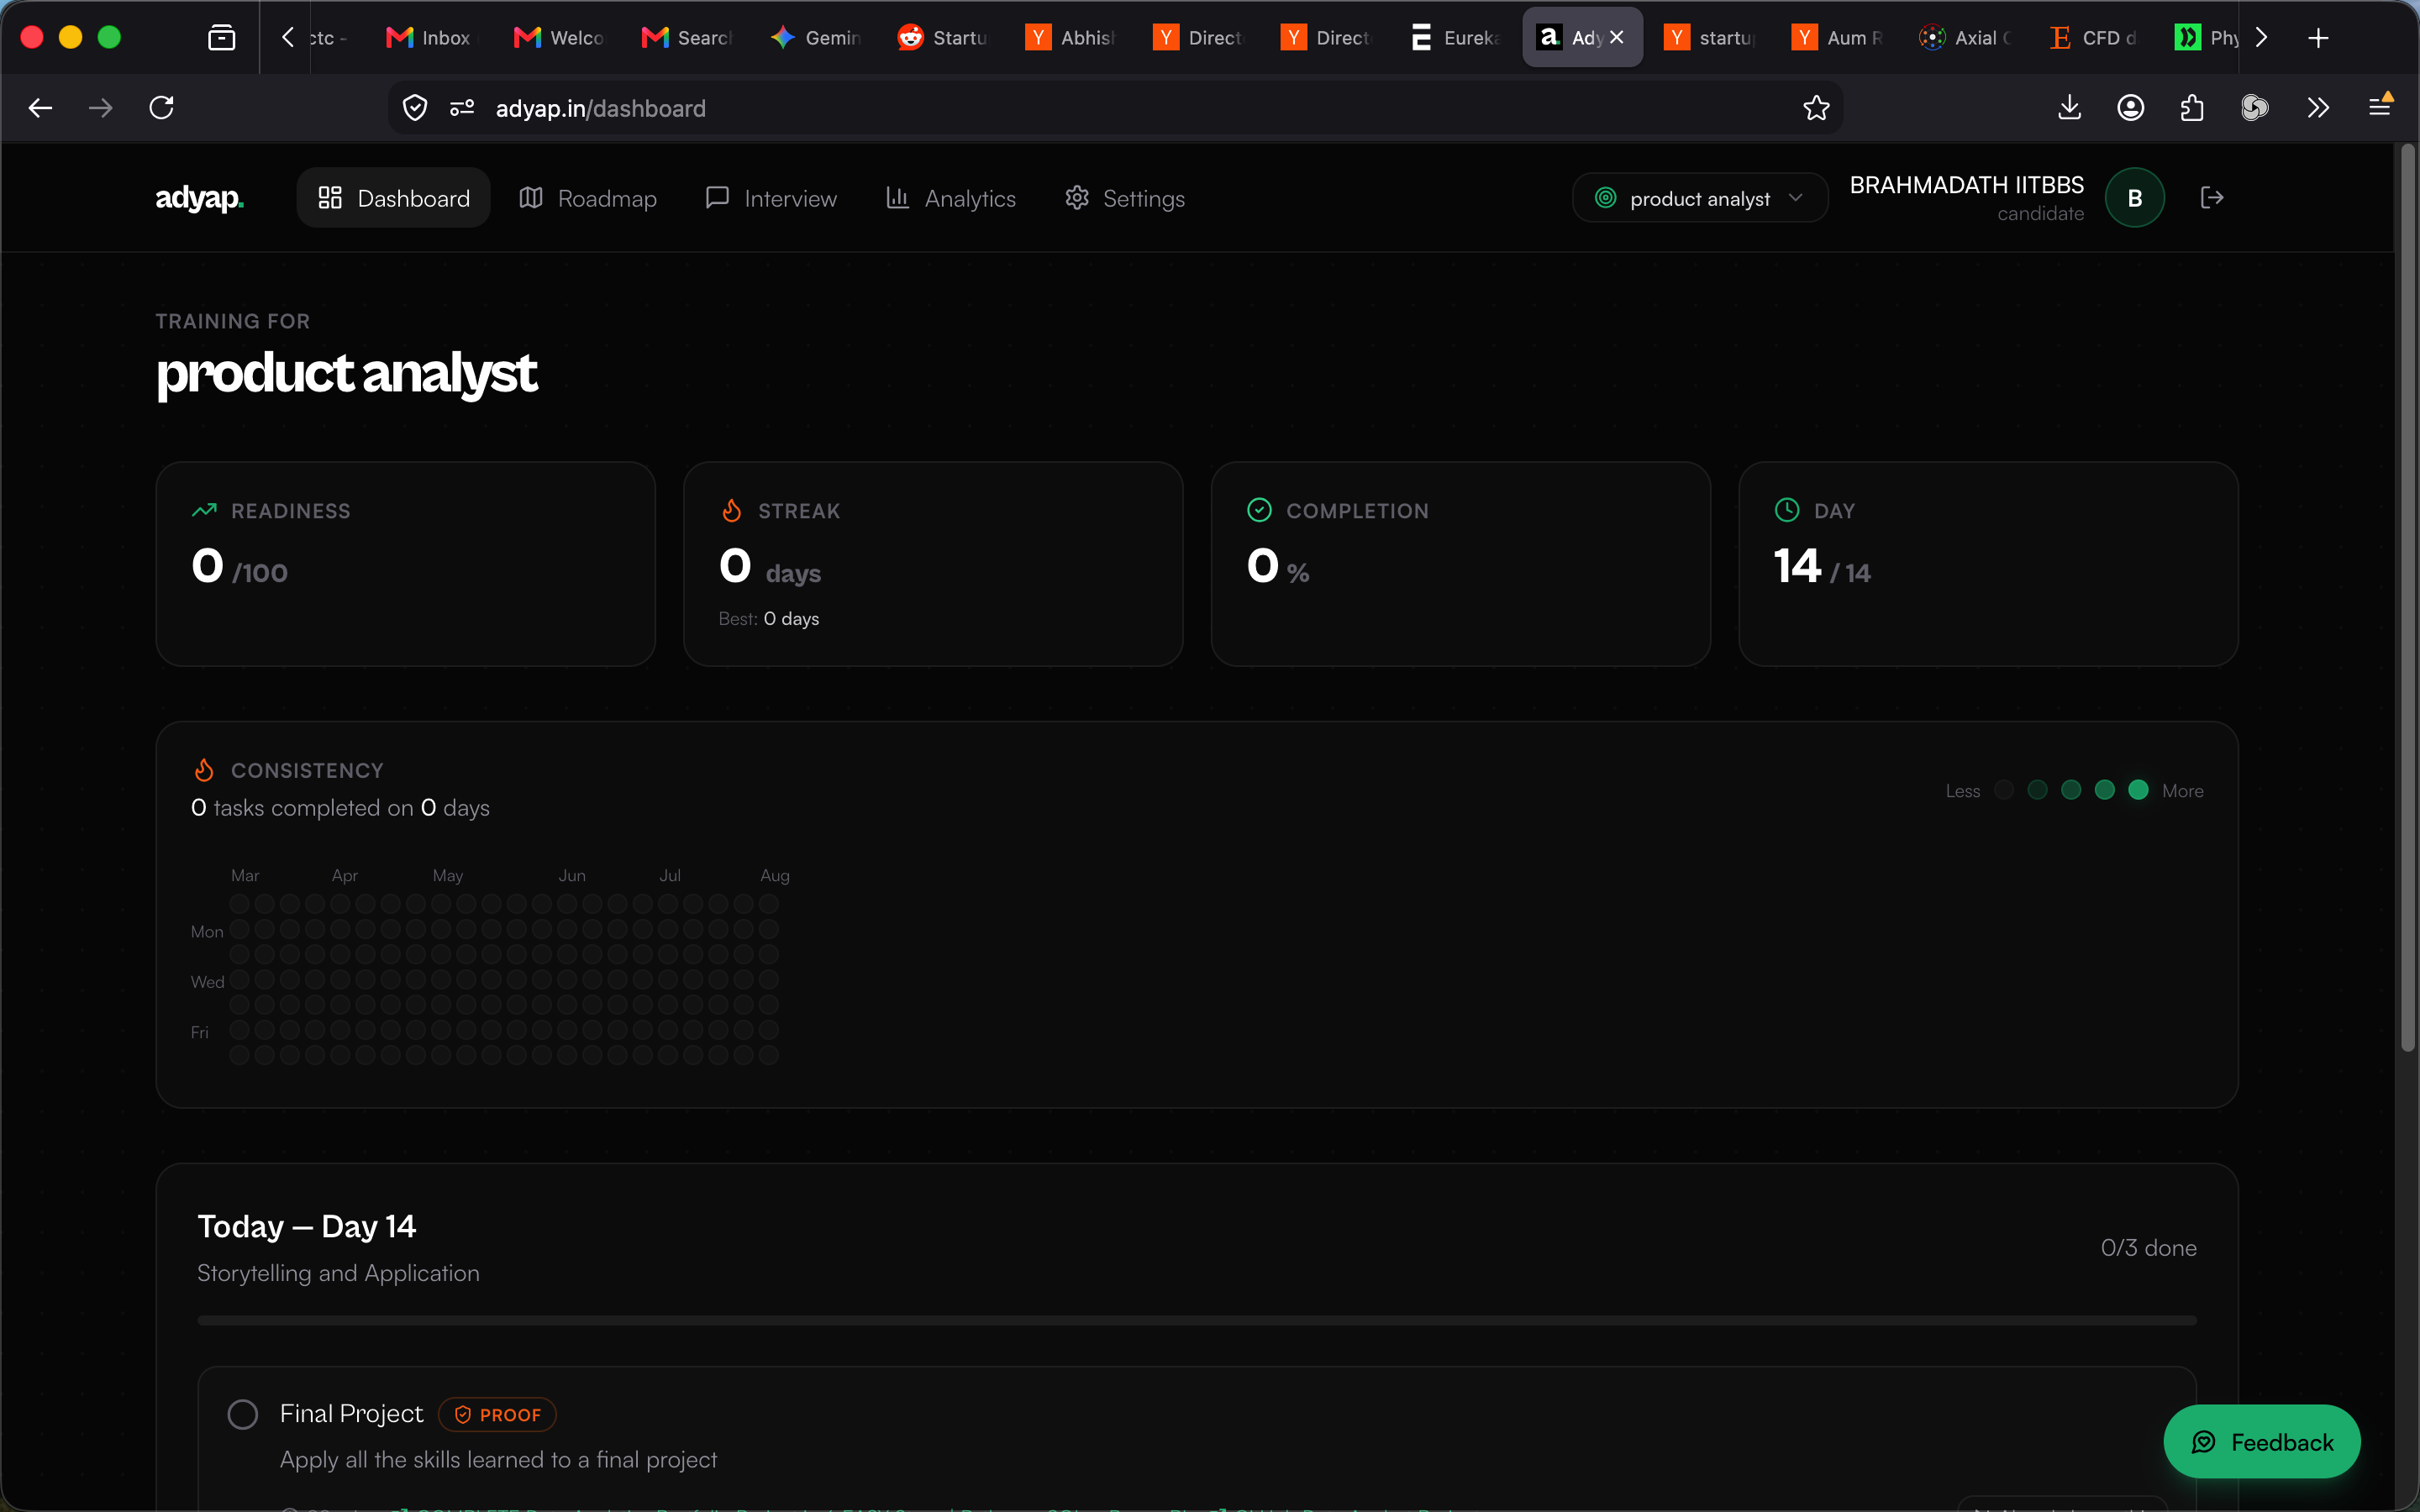Click the Today Day 14 progress bar

1197,1321
